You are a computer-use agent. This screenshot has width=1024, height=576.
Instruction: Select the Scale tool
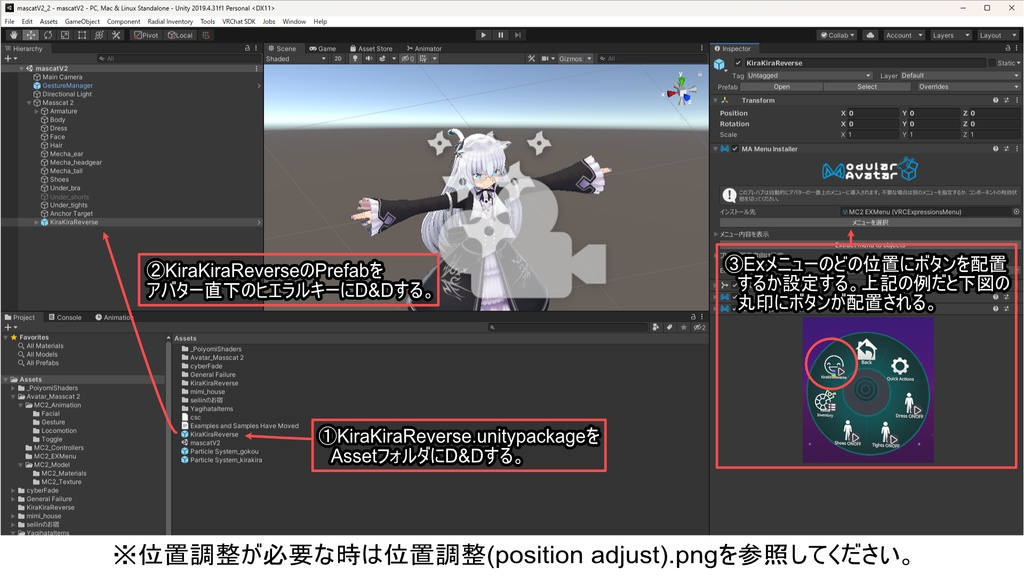pyautogui.click(x=65, y=35)
